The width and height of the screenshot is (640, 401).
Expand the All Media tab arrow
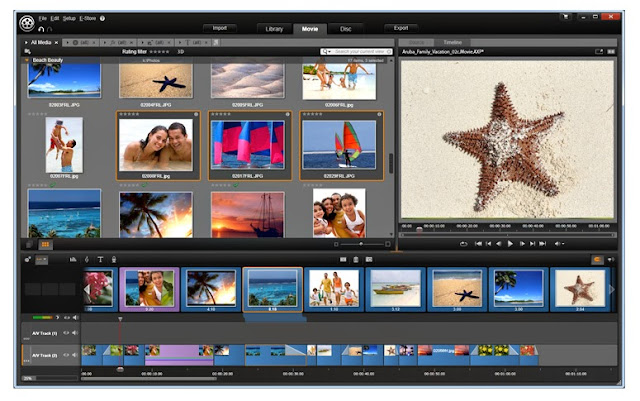pyautogui.click(x=26, y=42)
